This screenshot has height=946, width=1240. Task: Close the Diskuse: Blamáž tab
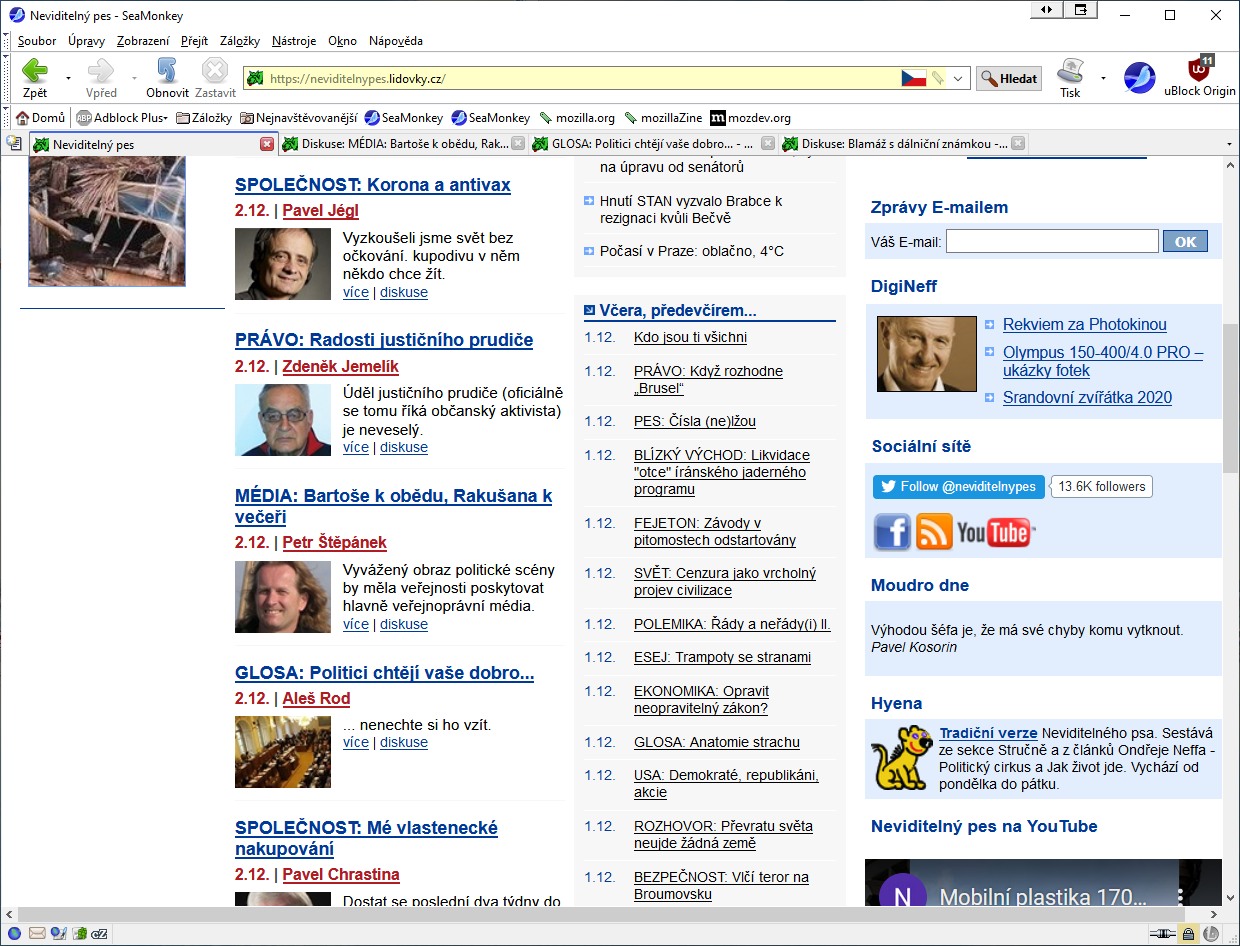tap(1018, 144)
